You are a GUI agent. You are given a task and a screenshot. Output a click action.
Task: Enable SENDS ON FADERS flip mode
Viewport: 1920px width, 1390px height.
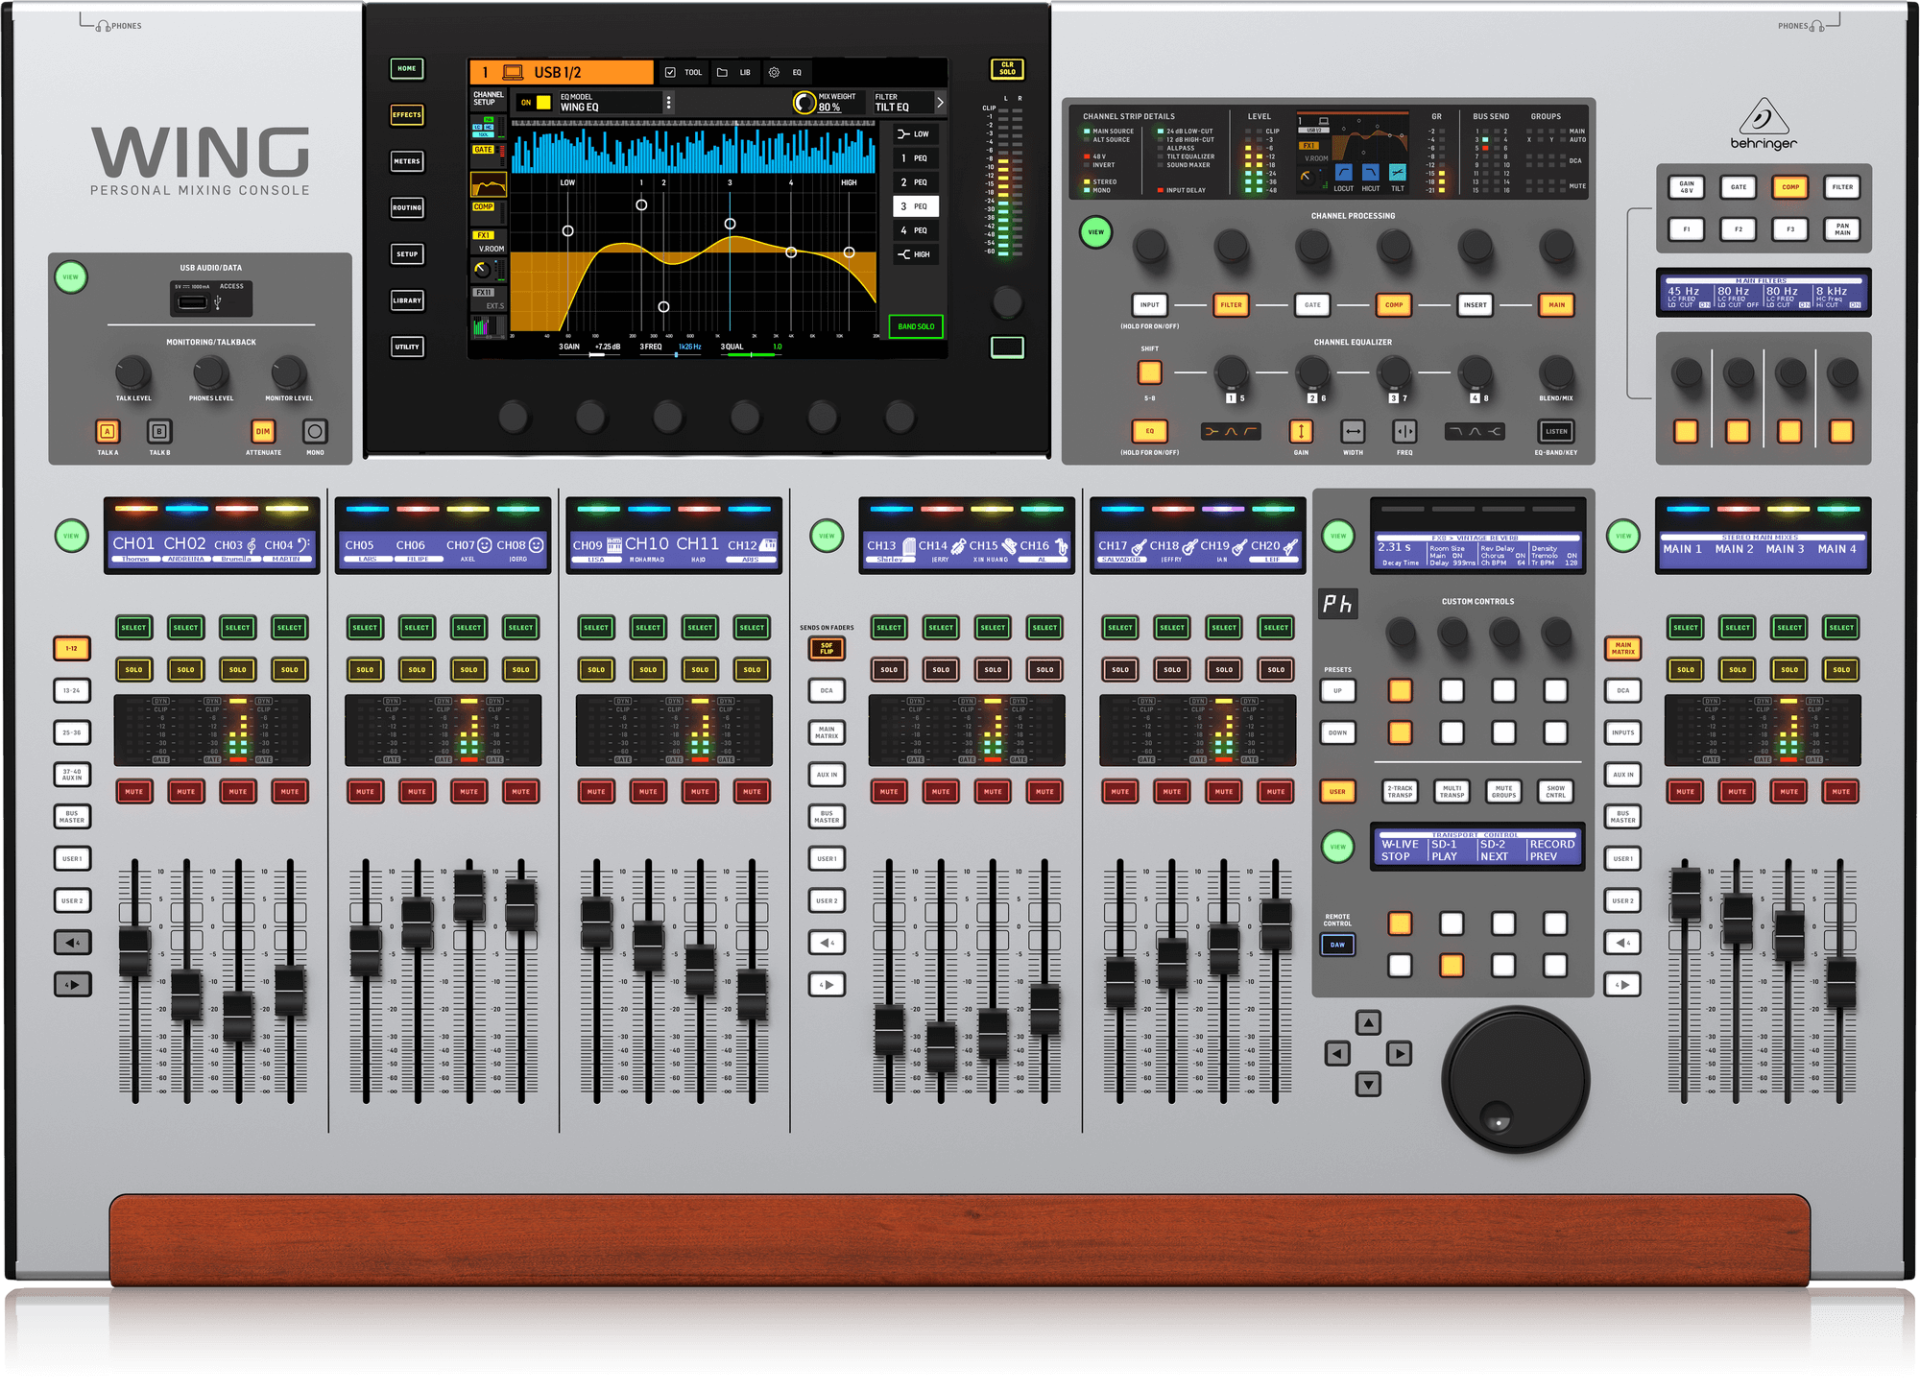pos(828,648)
